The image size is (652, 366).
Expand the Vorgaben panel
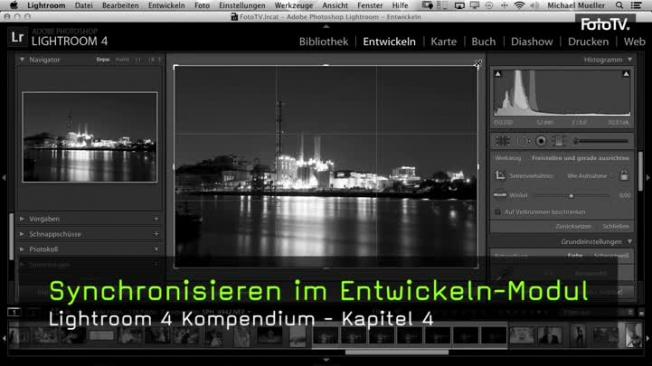point(22,219)
